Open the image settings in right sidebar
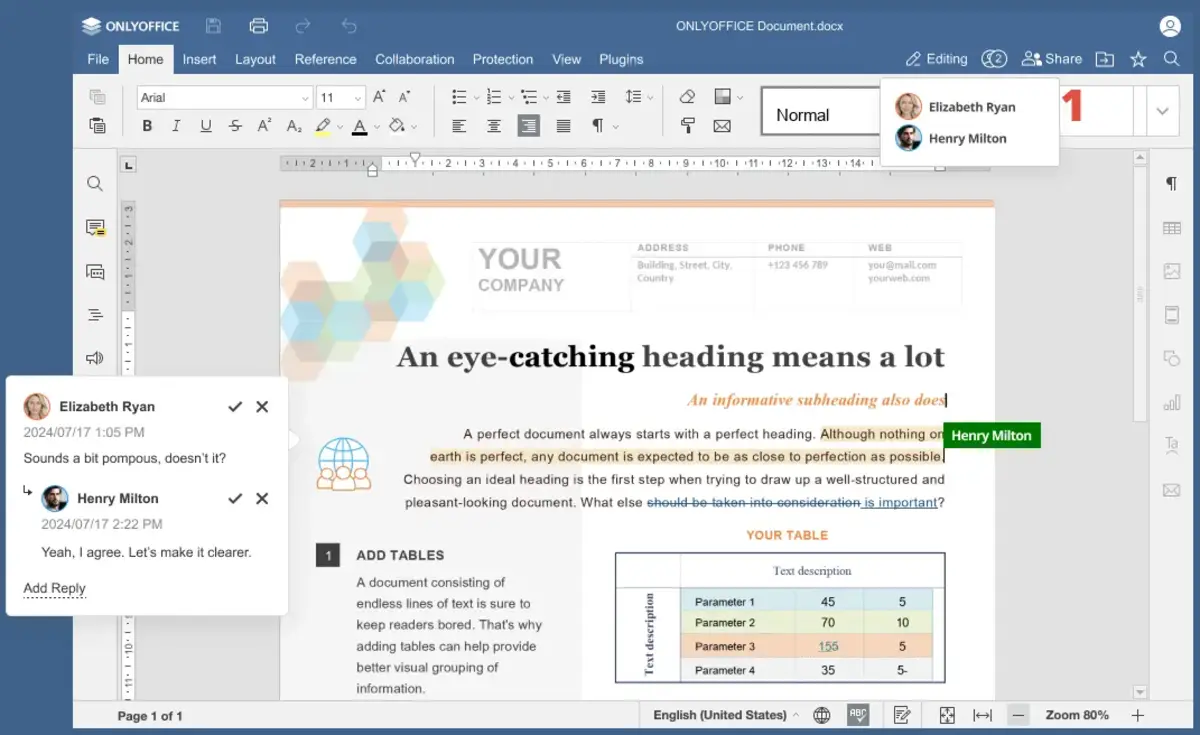 point(1171,271)
